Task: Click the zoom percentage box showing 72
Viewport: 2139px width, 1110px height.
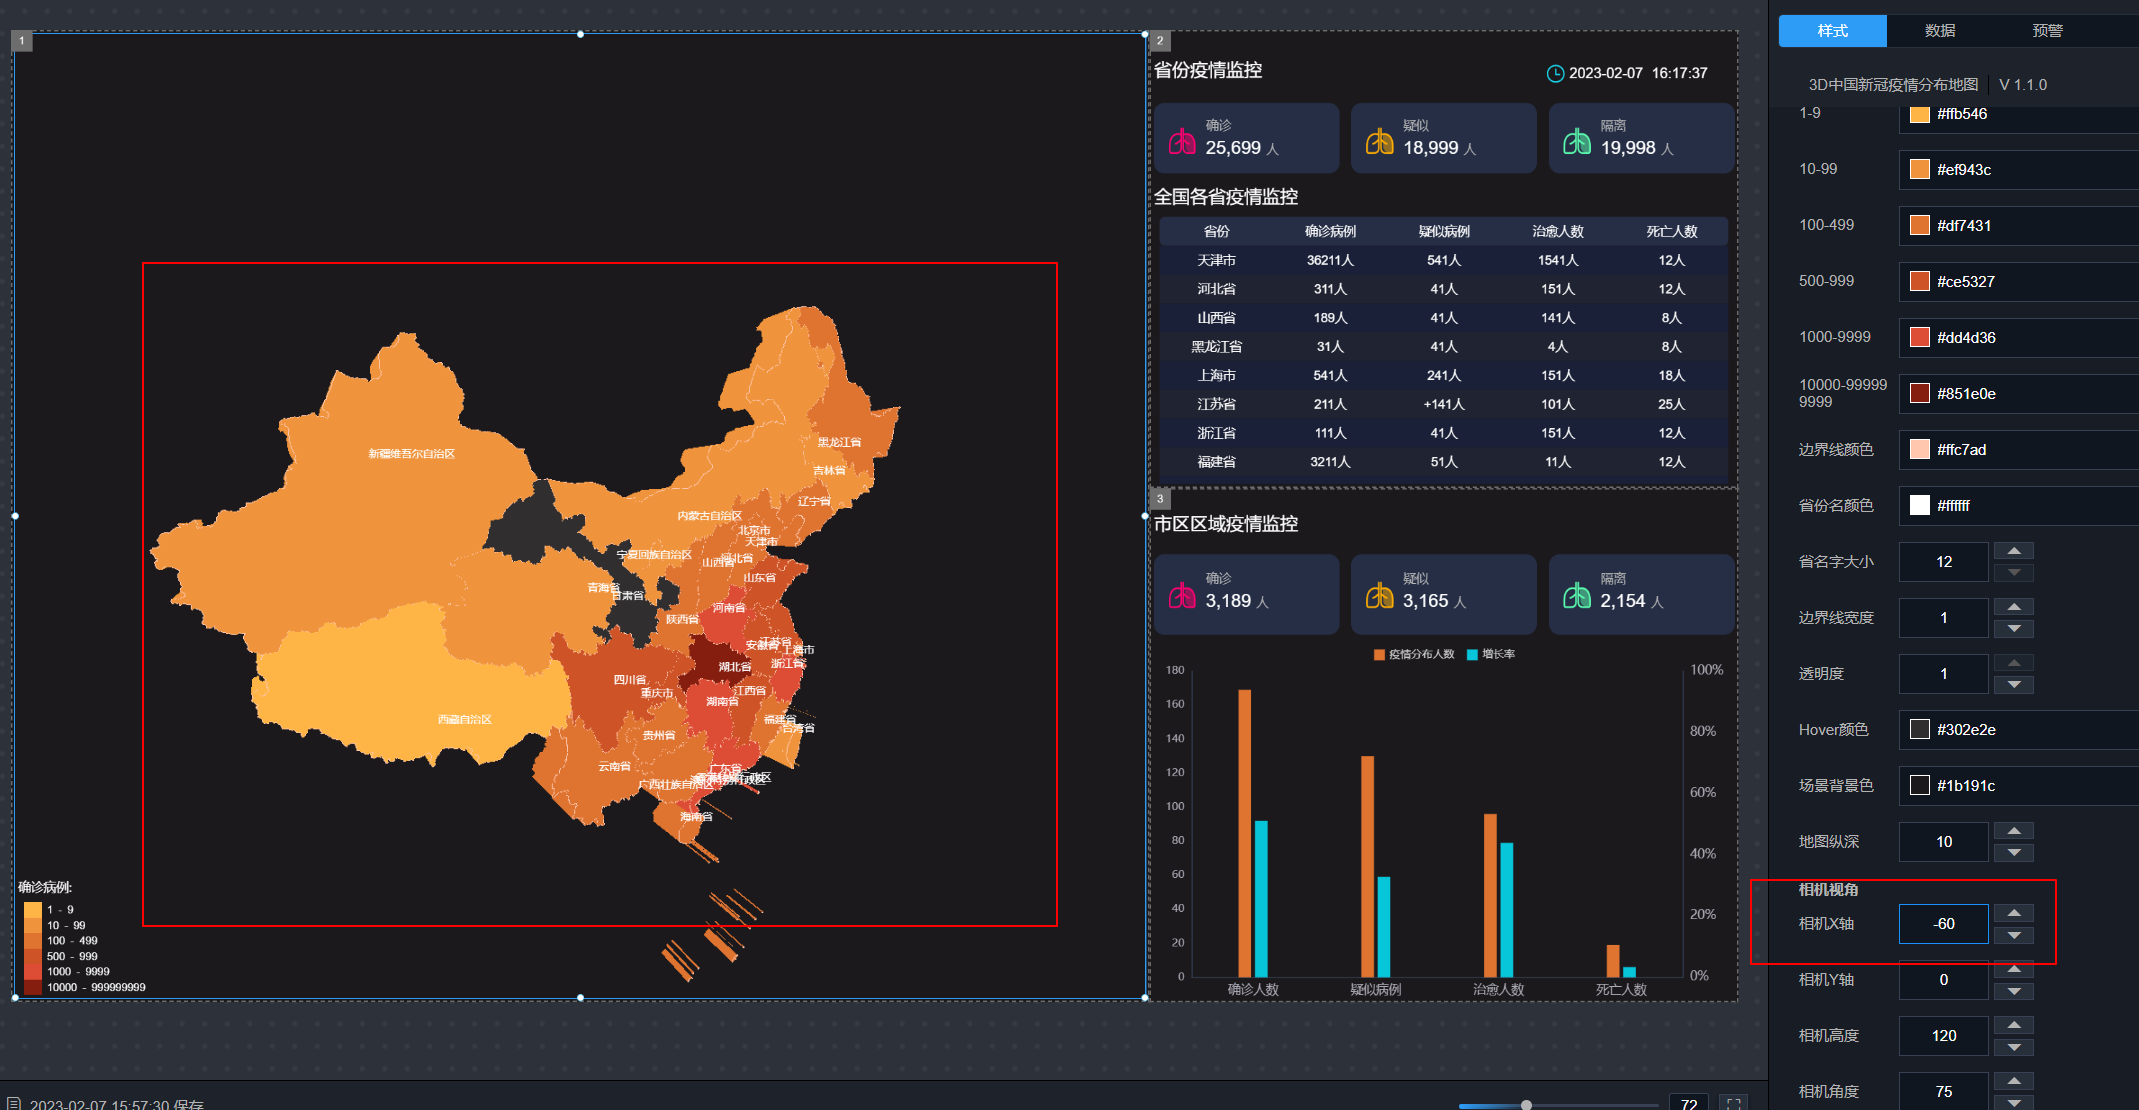Action: 1689,1103
